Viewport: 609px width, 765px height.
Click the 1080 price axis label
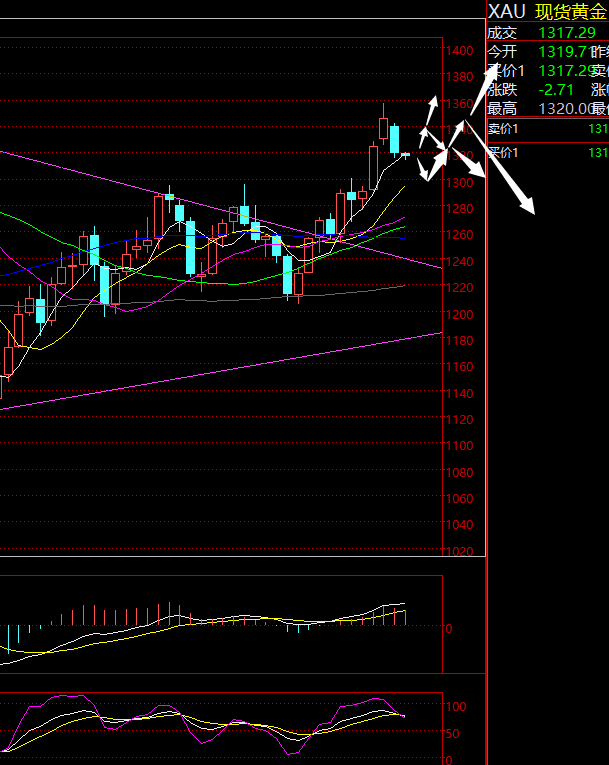pyautogui.click(x=460, y=473)
